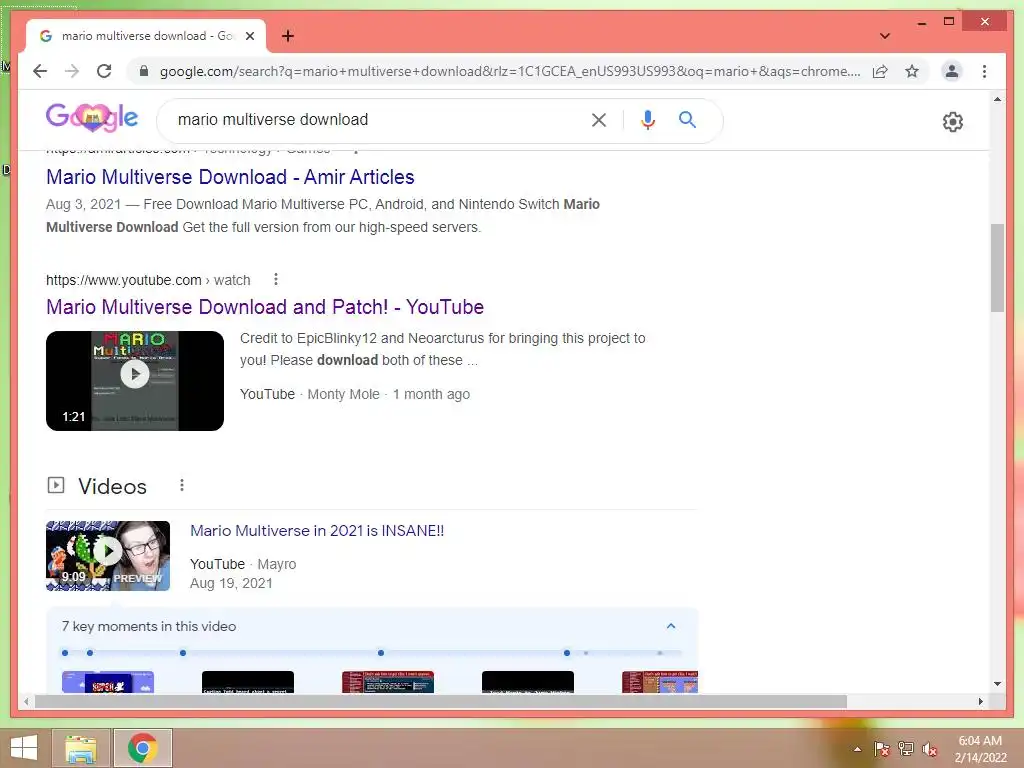Jump to the first key moment dot
Screen dimensions: 1024x768
point(65,653)
